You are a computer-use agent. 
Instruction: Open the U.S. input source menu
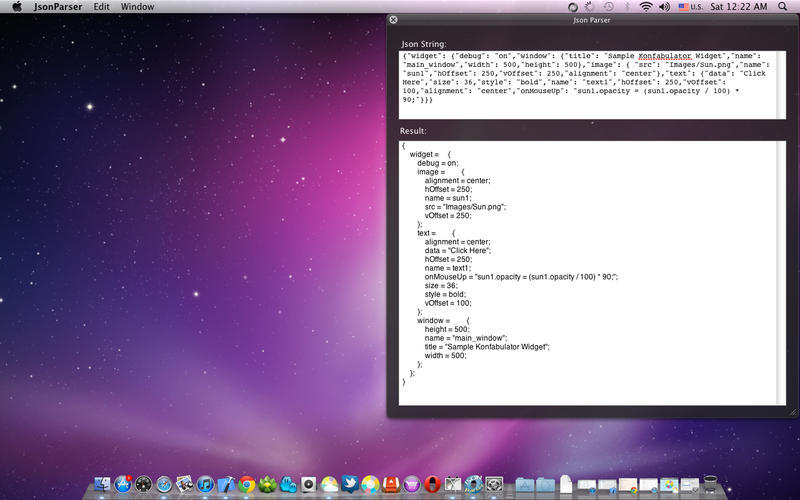click(690, 7)
